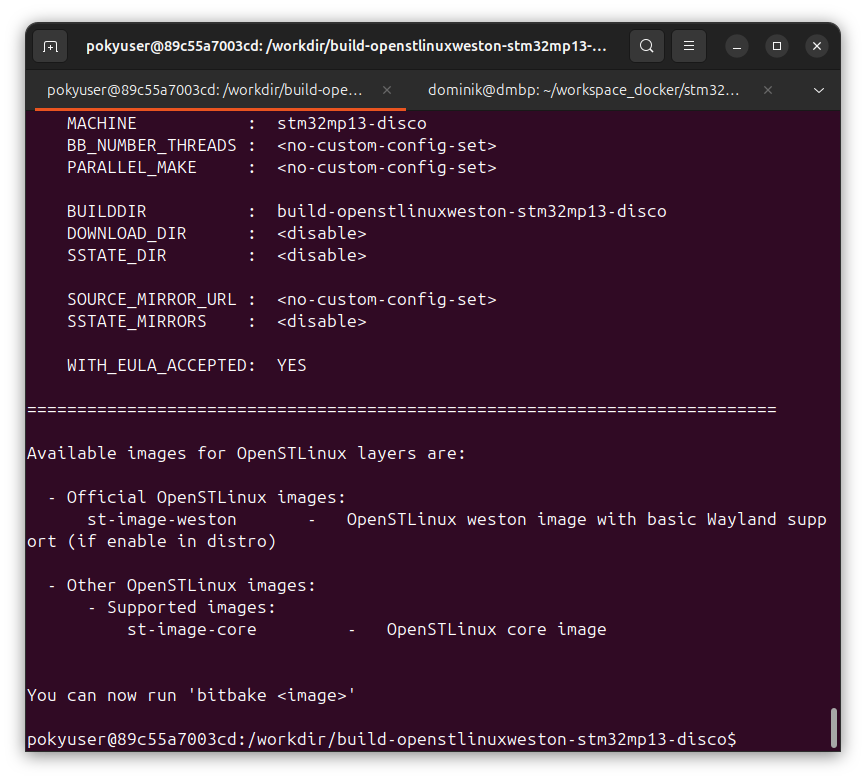Click the 'Supported images:' line
This screenshot has height=780, width=866.
tap(191, 608)
